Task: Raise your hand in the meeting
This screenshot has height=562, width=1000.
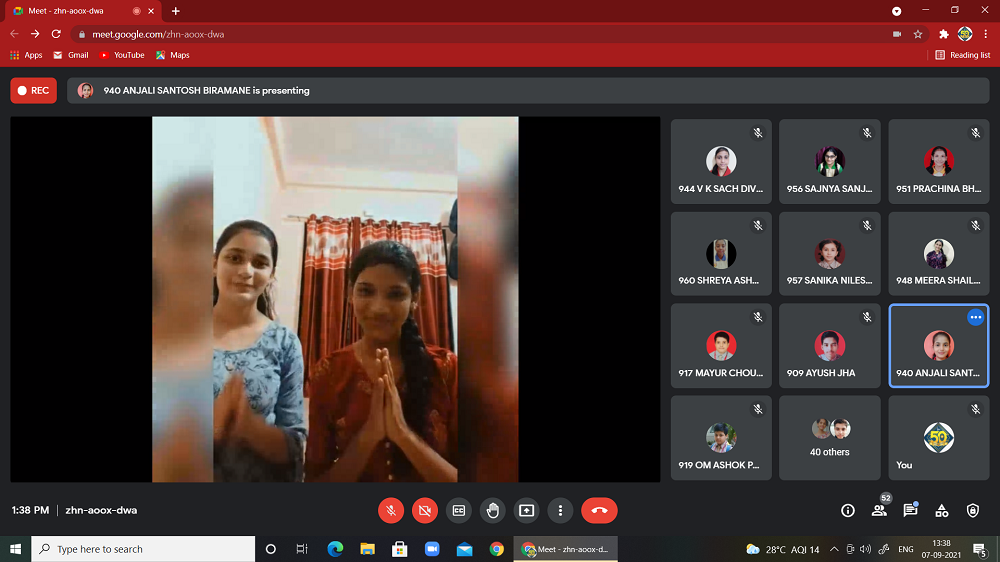Action: [493, 510]
